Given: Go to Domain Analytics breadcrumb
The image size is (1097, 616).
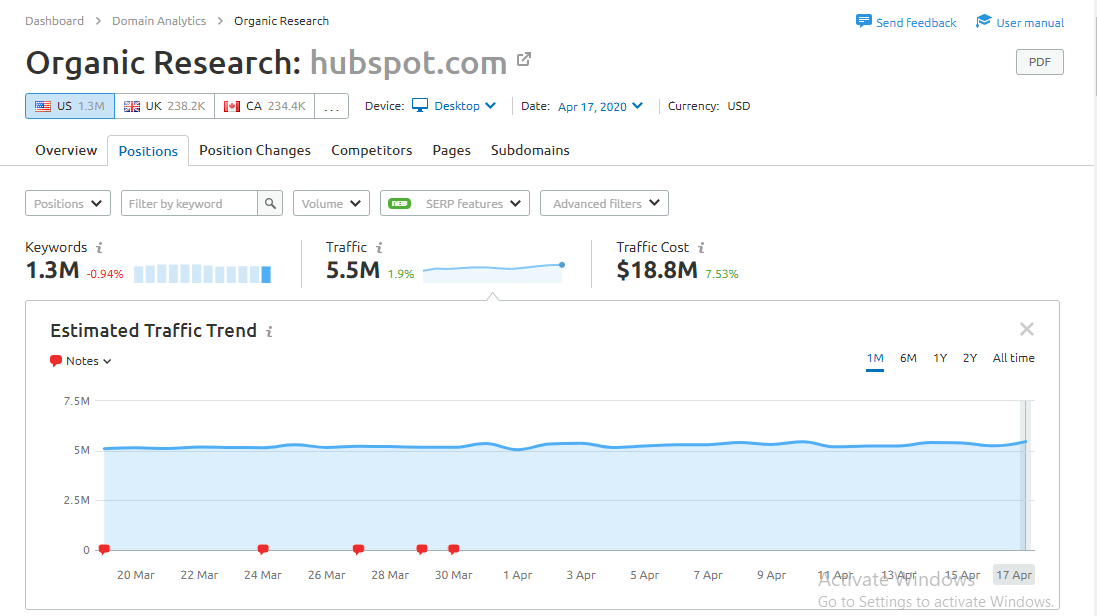Looking at the screenshot, I should coord(159,21).
